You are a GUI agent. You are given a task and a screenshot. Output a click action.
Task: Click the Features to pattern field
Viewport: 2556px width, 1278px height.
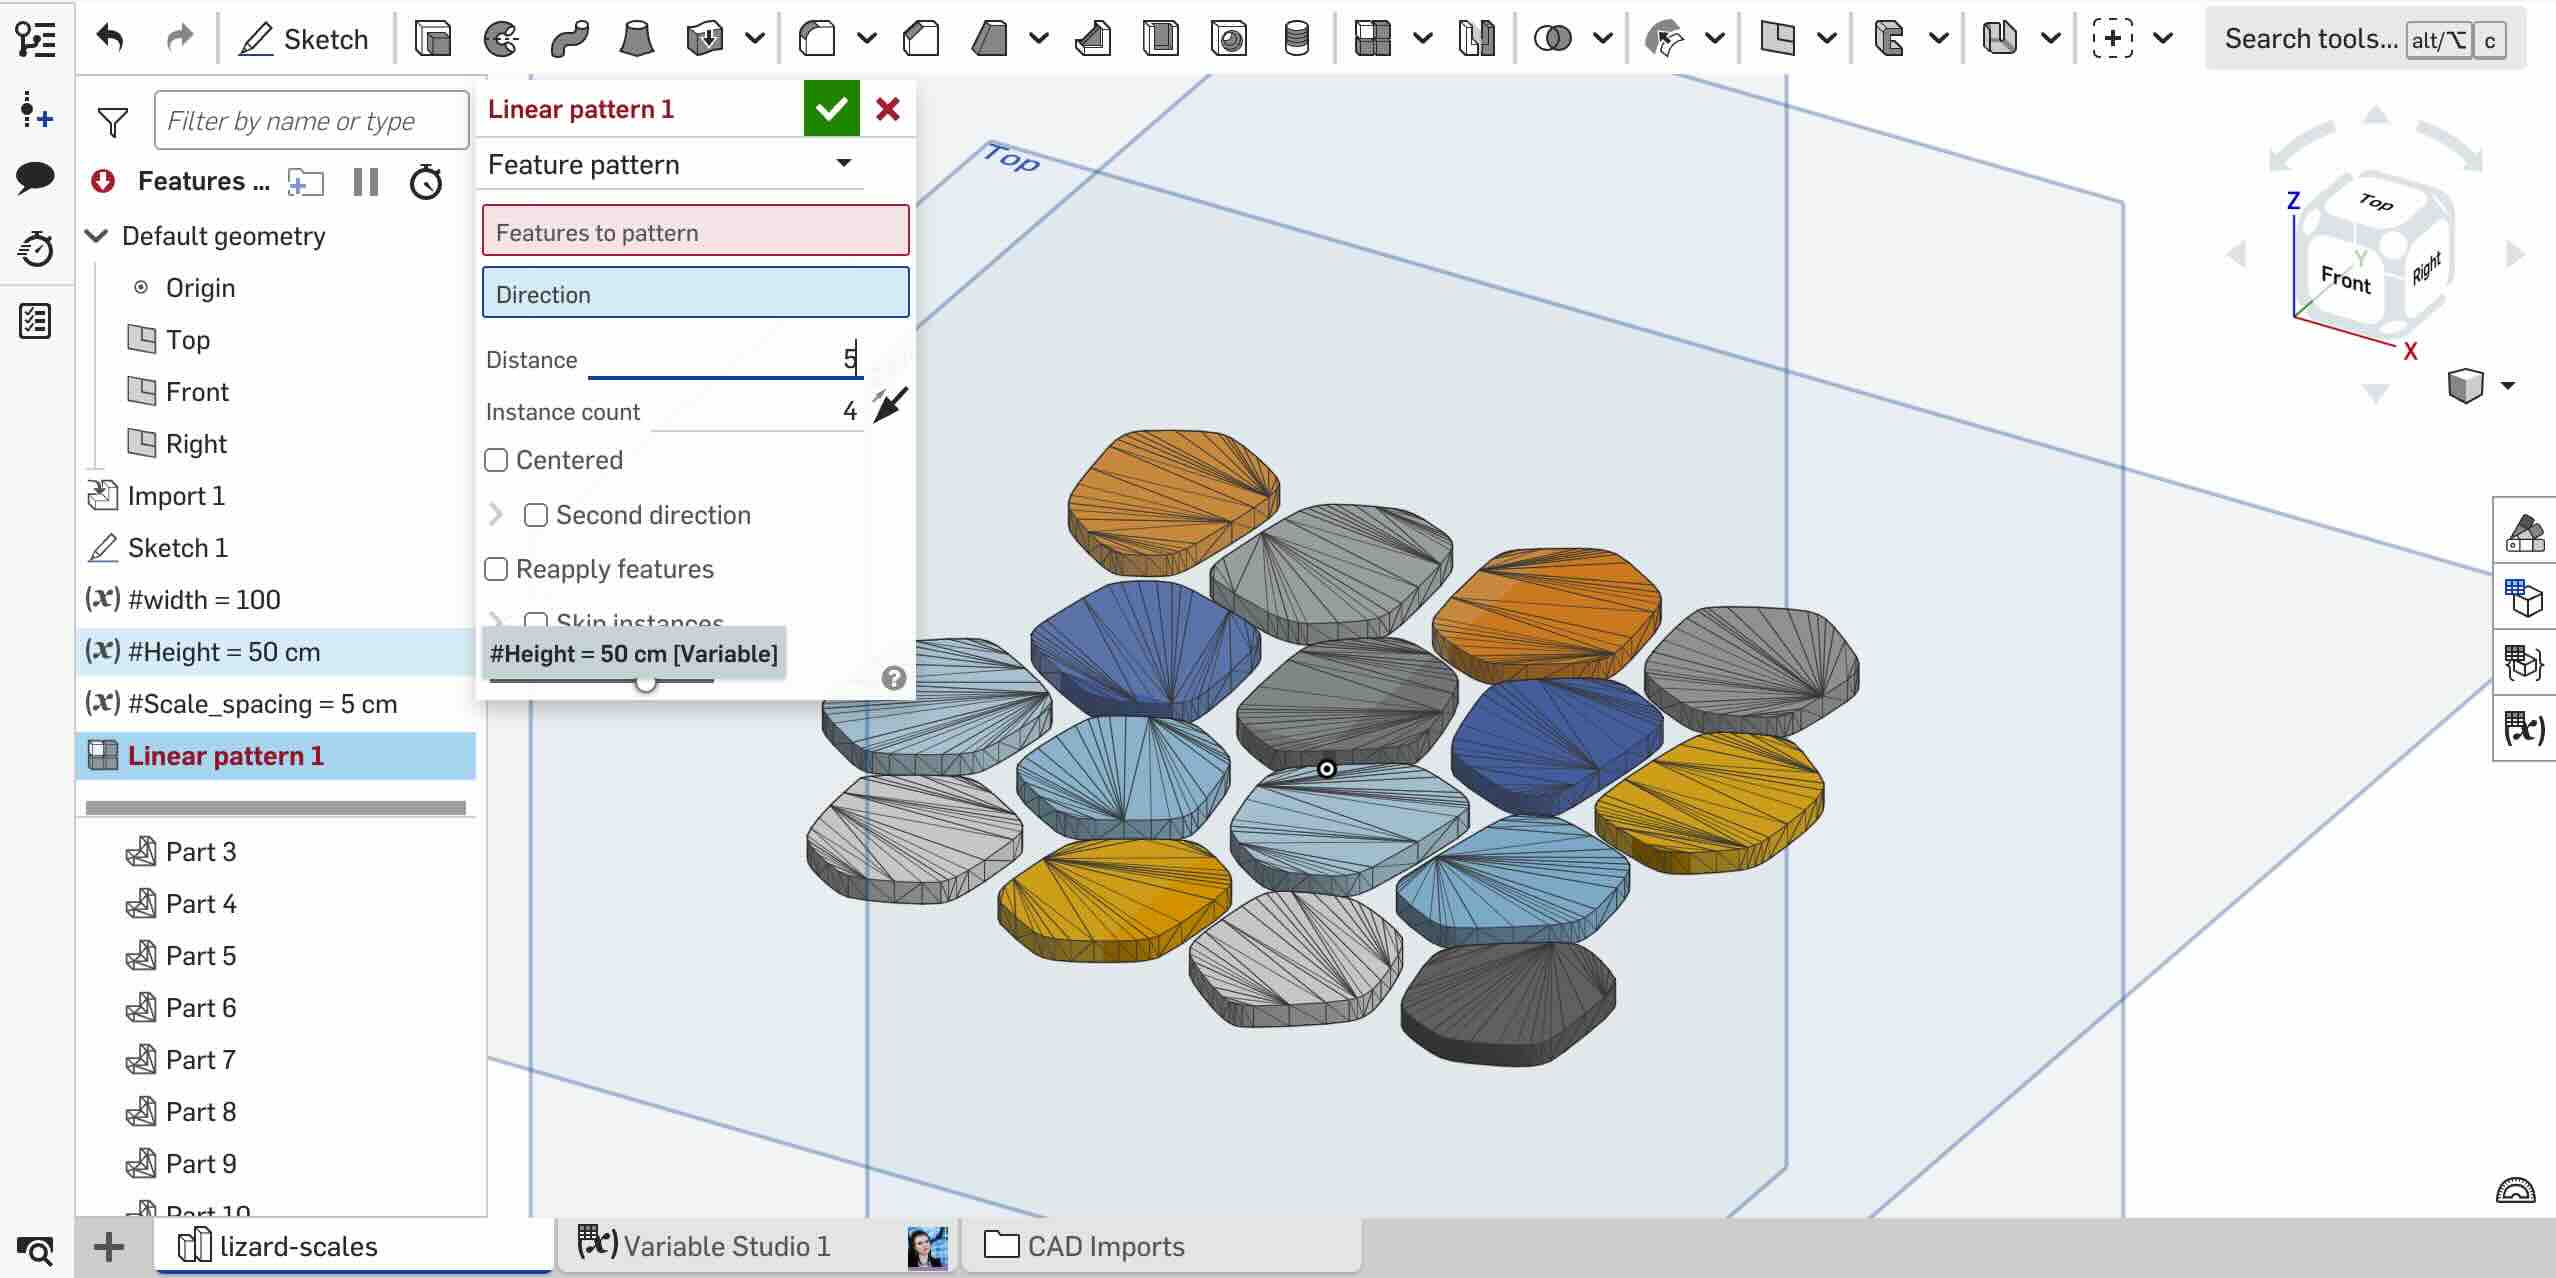pos(696,231)
